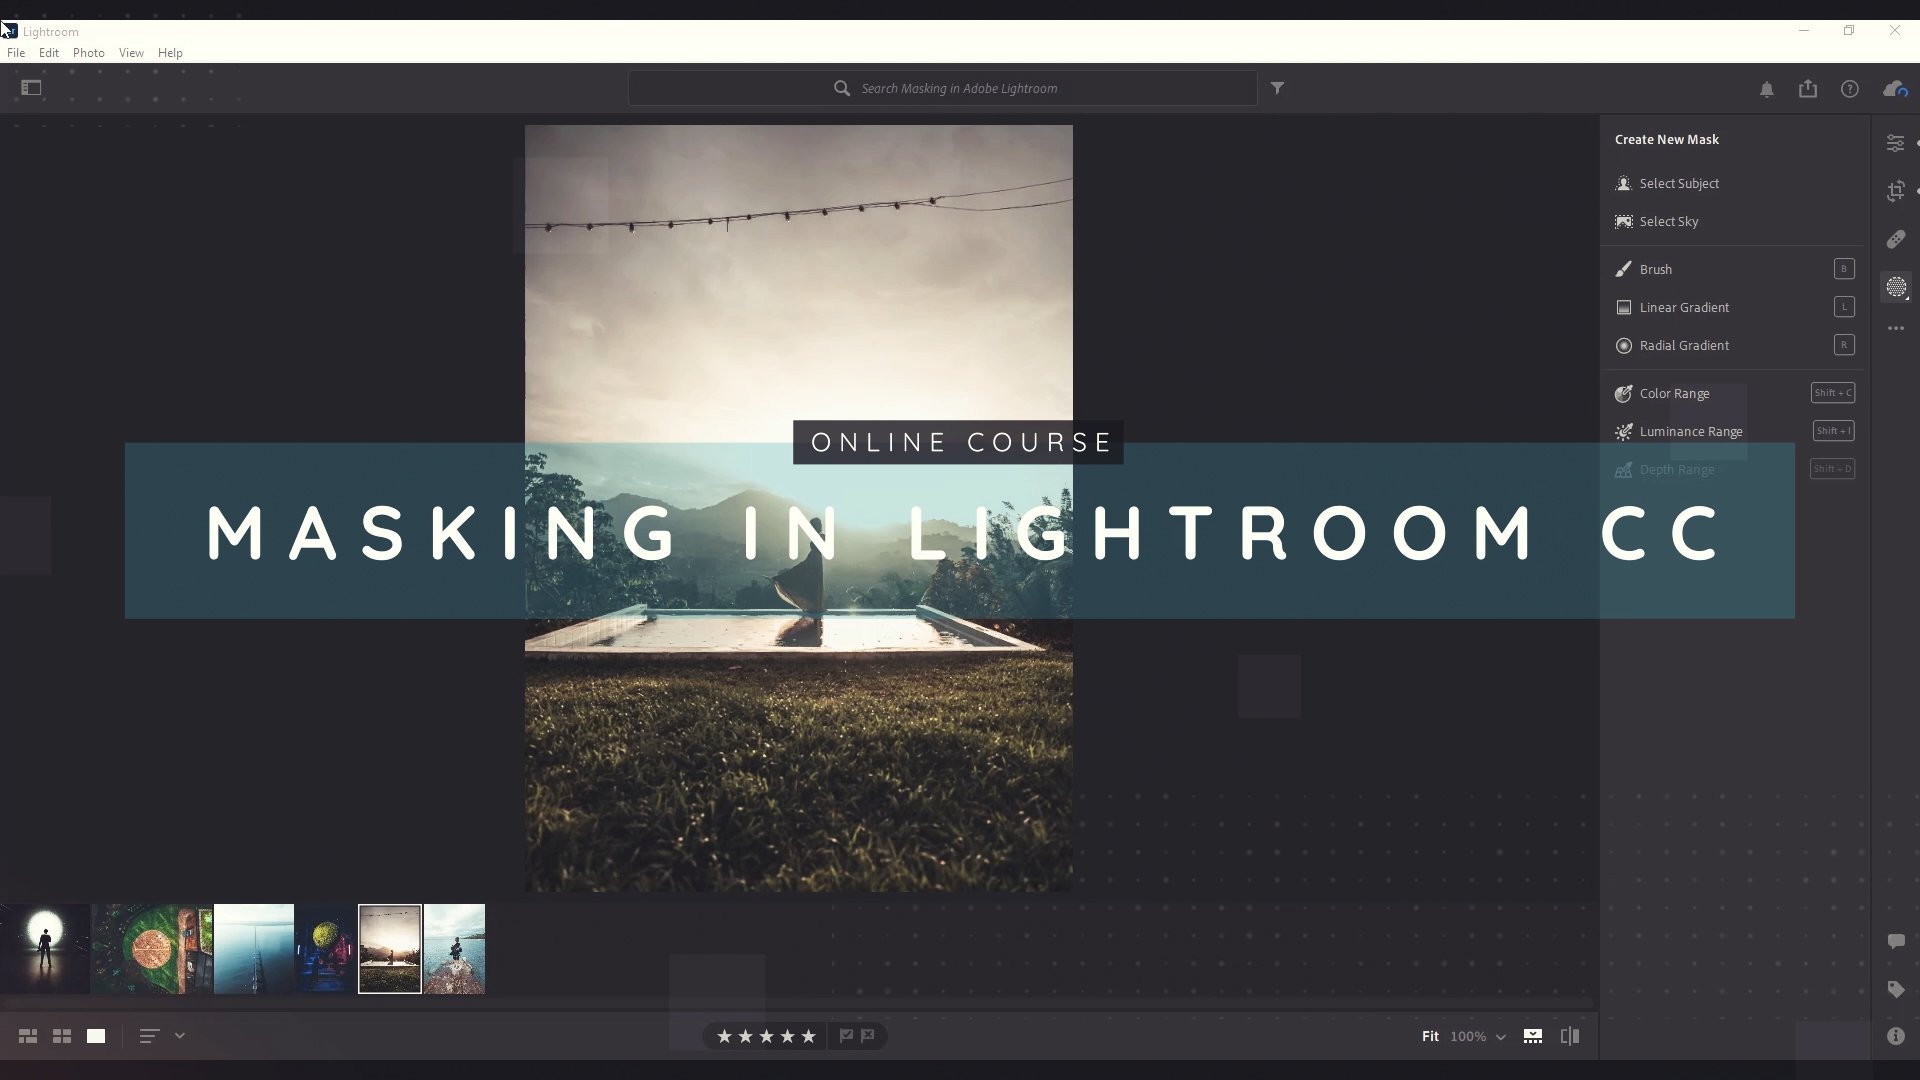Expand the zoom percentage dropdown
Image resolution: width=1920 pixels, height=1080 pixels.
click(x=1500, y=1037)
